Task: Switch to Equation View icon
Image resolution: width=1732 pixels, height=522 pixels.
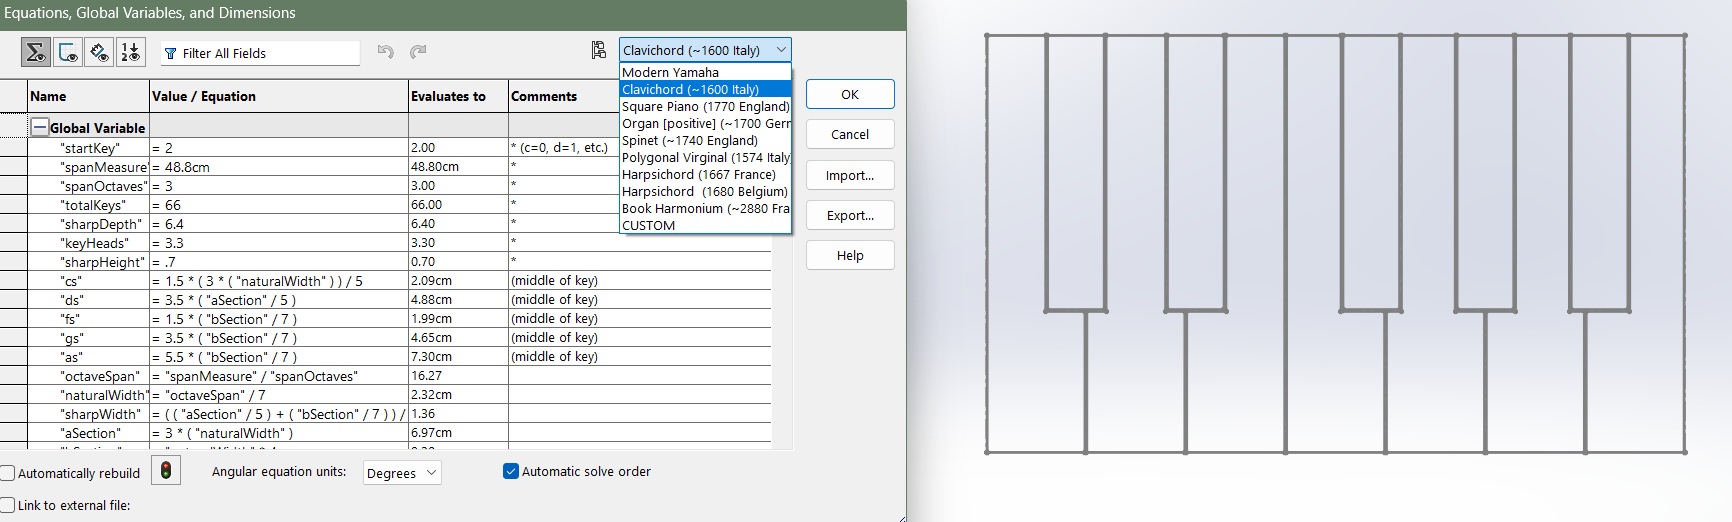Action: tap(36, 52)
